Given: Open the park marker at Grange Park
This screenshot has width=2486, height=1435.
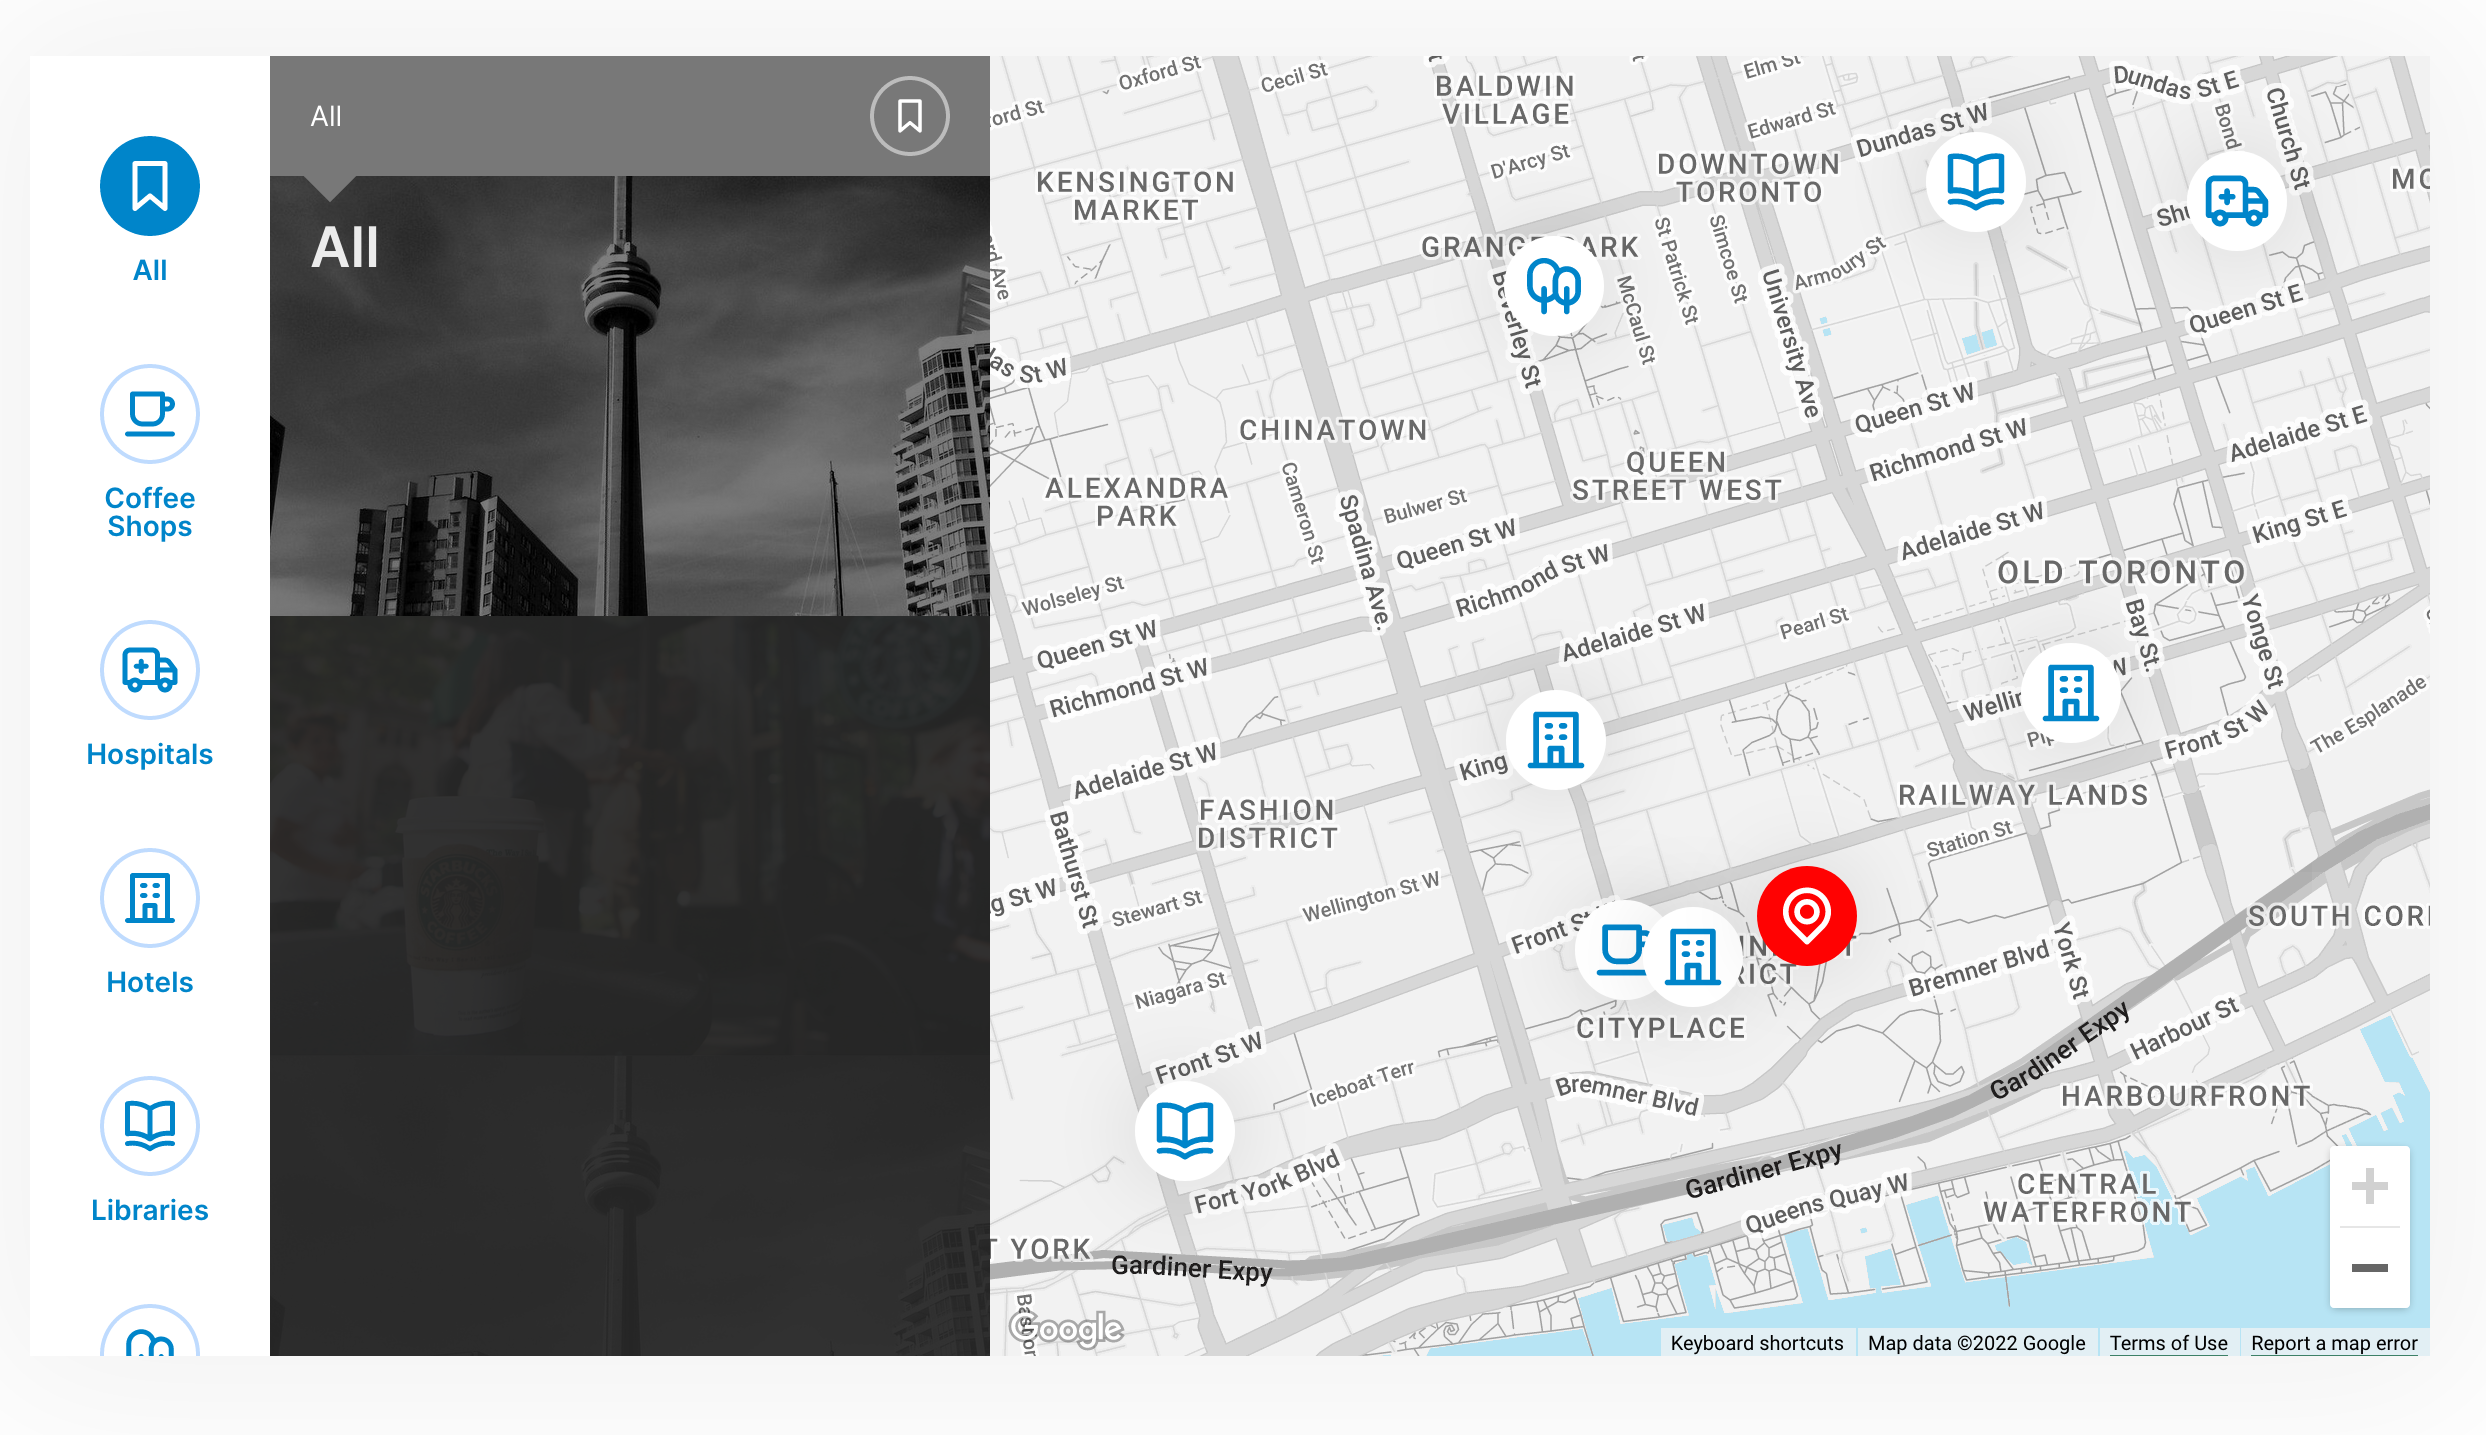Looking at the screenshot, I should click(1554, 287).
